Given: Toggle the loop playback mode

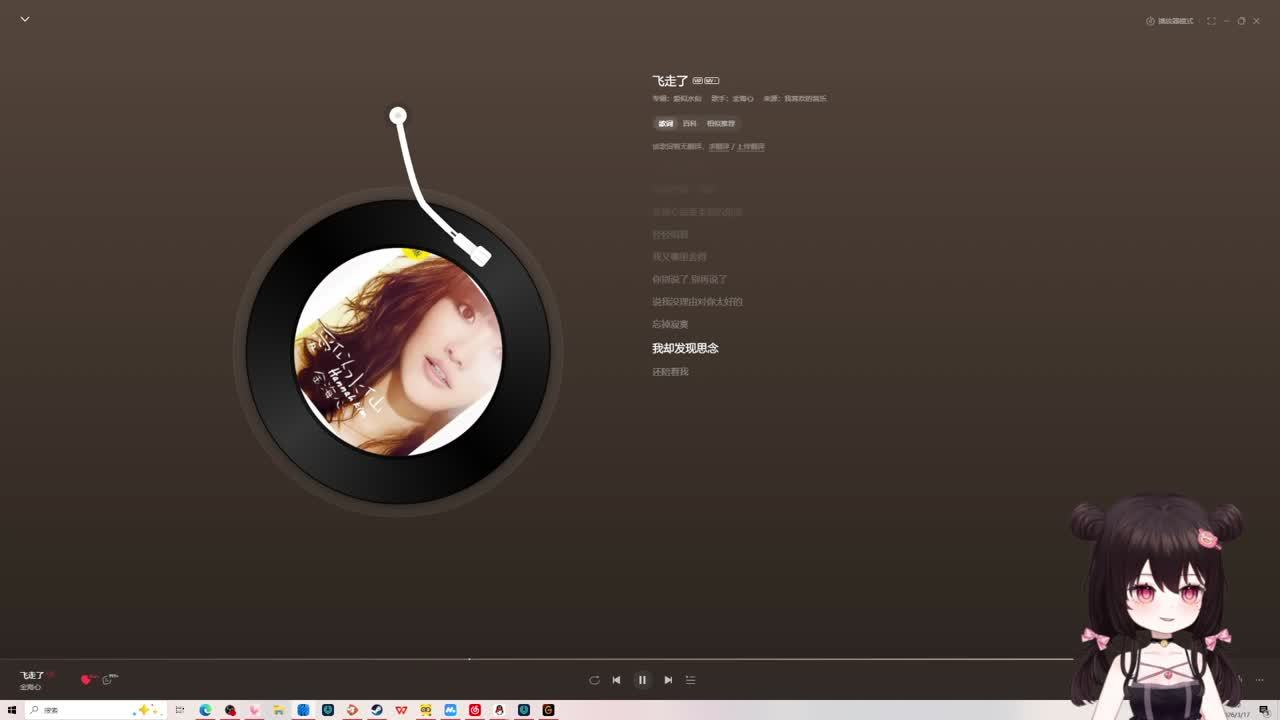Looking at the screenshot, I should [594, 680].
